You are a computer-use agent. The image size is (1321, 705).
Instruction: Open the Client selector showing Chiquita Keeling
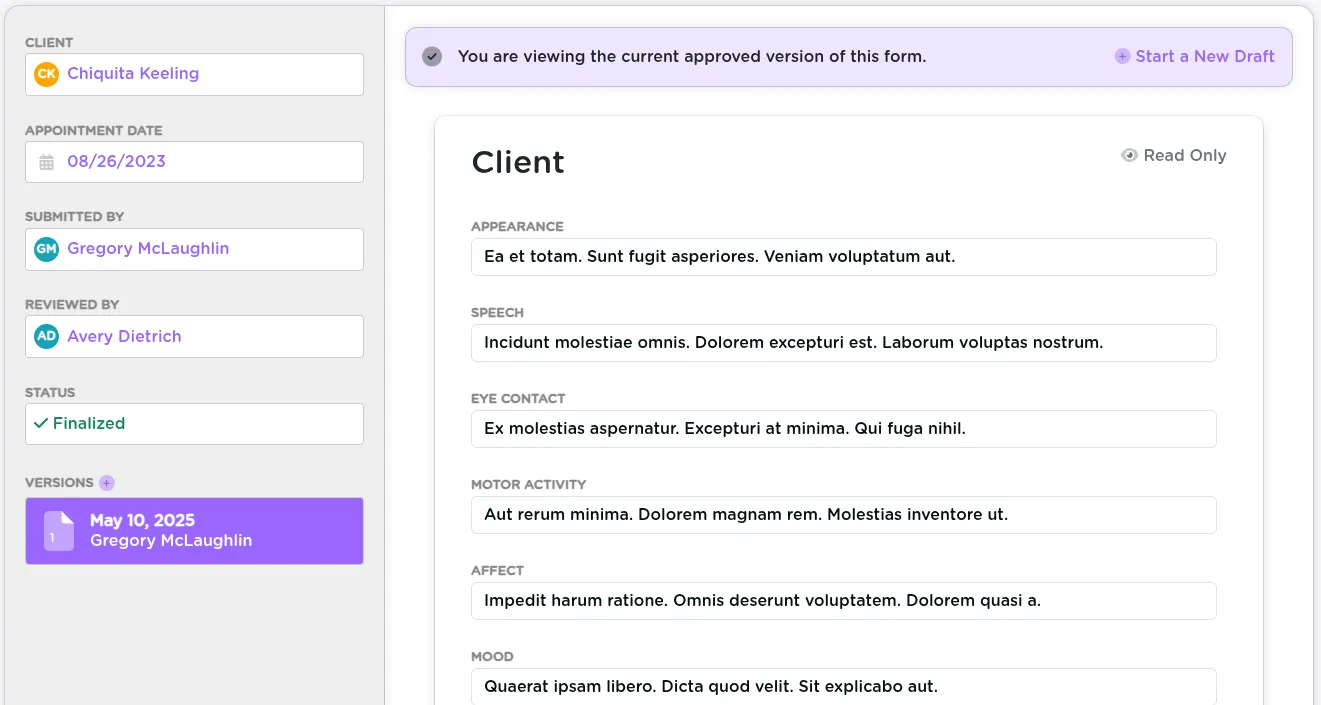tap(194, 74)
